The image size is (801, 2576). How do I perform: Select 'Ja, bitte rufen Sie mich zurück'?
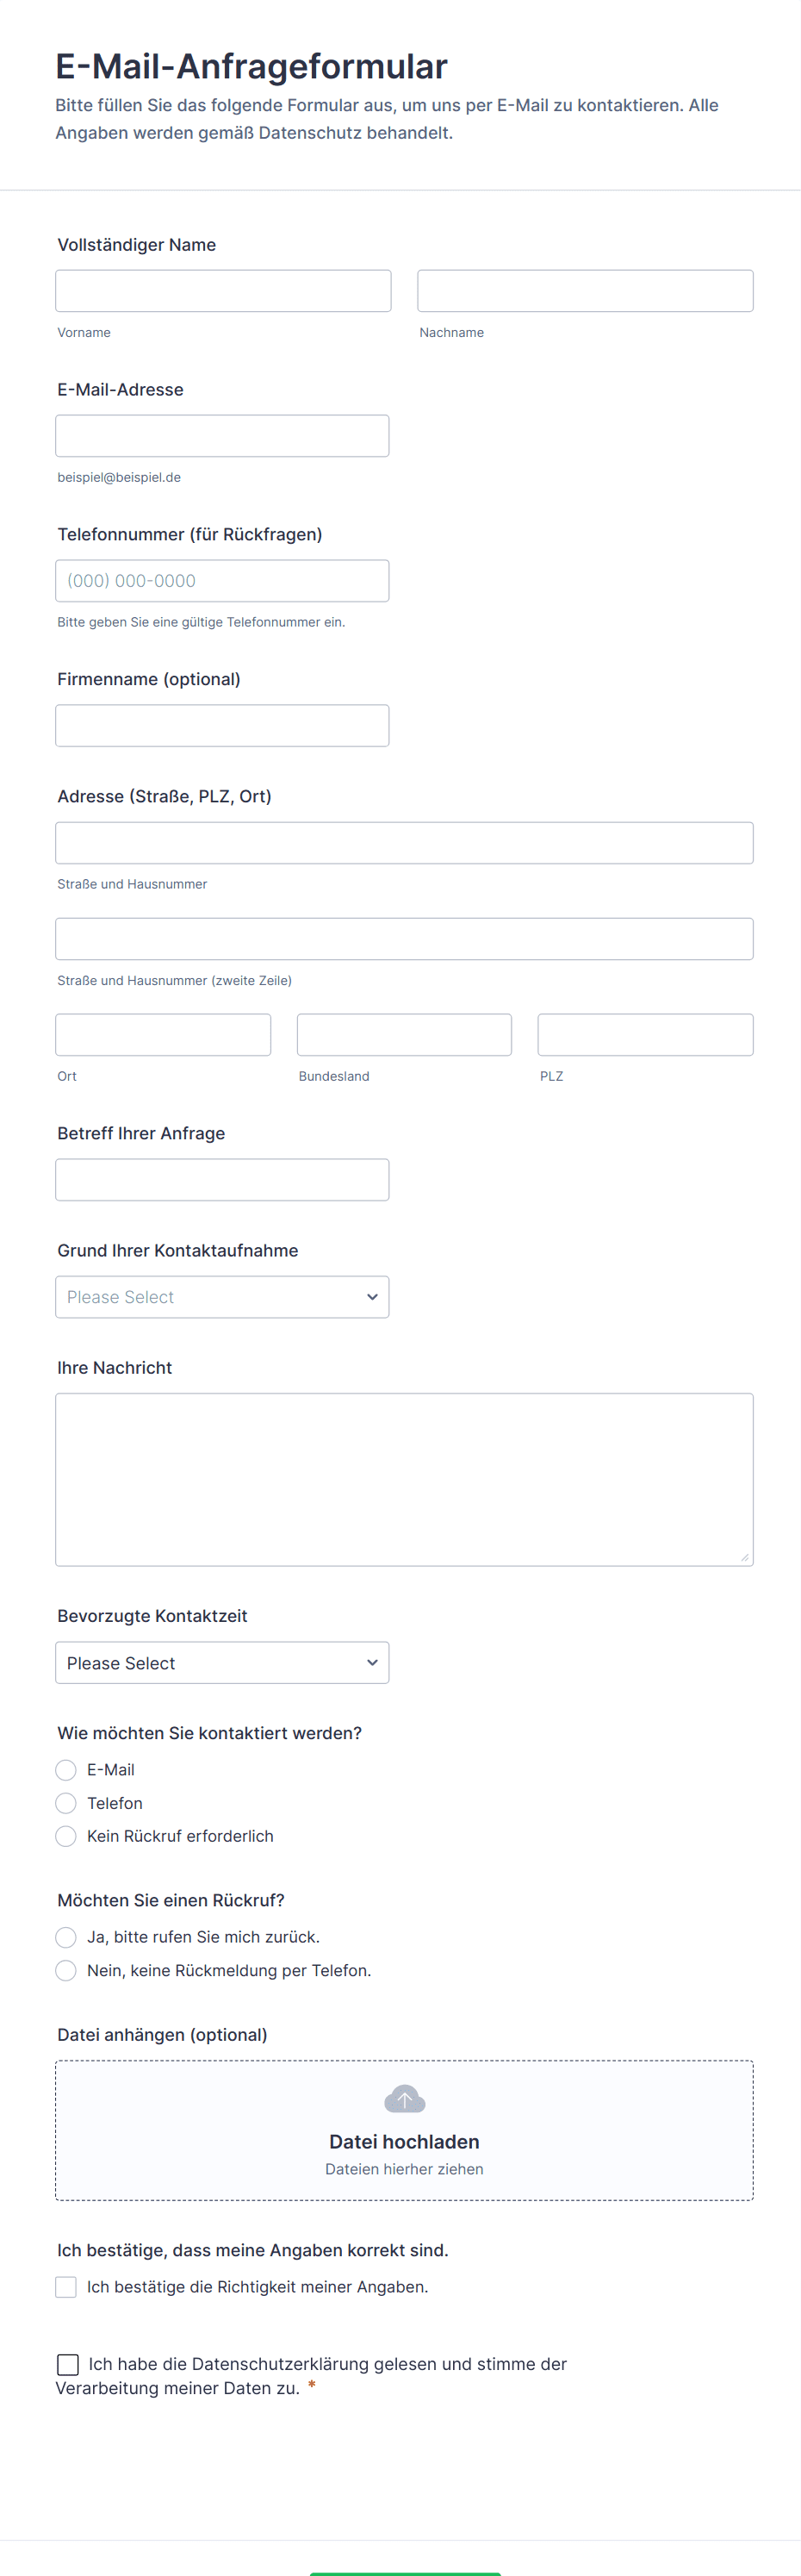(x=66, y=1937)
